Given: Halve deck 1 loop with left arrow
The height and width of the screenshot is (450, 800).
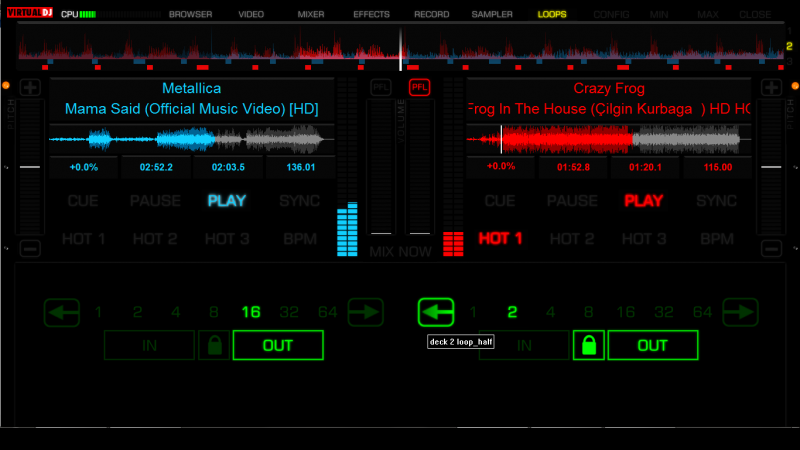Looking at the screenshot, I should 62,312.
